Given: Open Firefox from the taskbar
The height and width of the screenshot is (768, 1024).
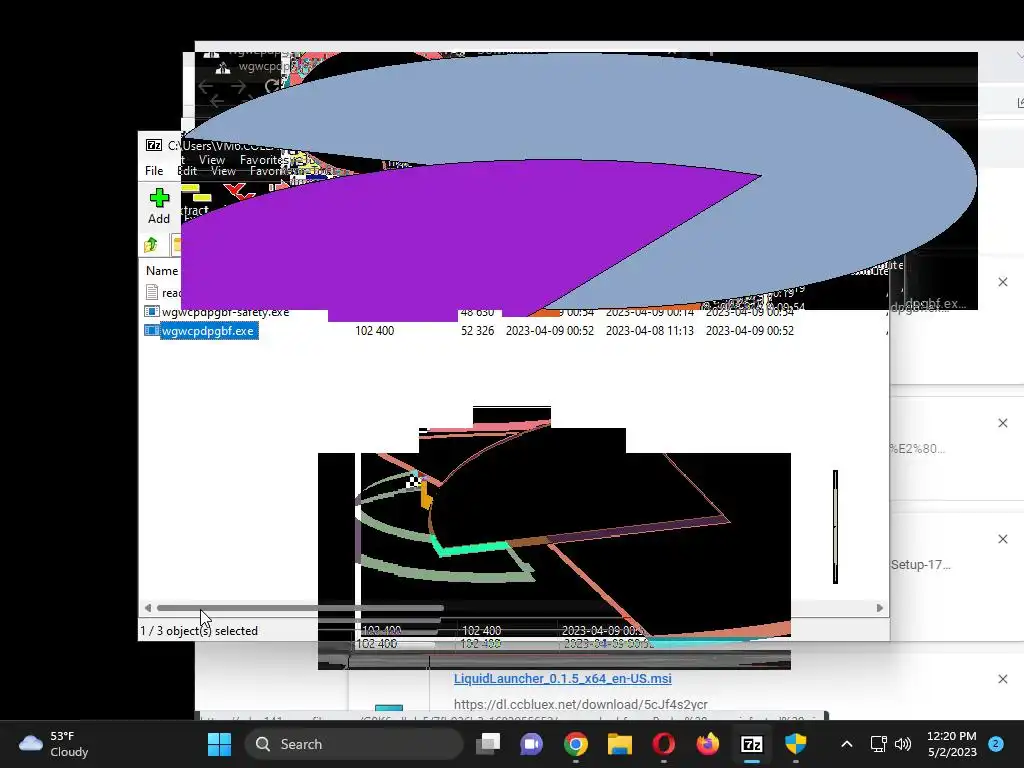Looking at the screenshot, I should pyautogui.click(x=707, y=744).
